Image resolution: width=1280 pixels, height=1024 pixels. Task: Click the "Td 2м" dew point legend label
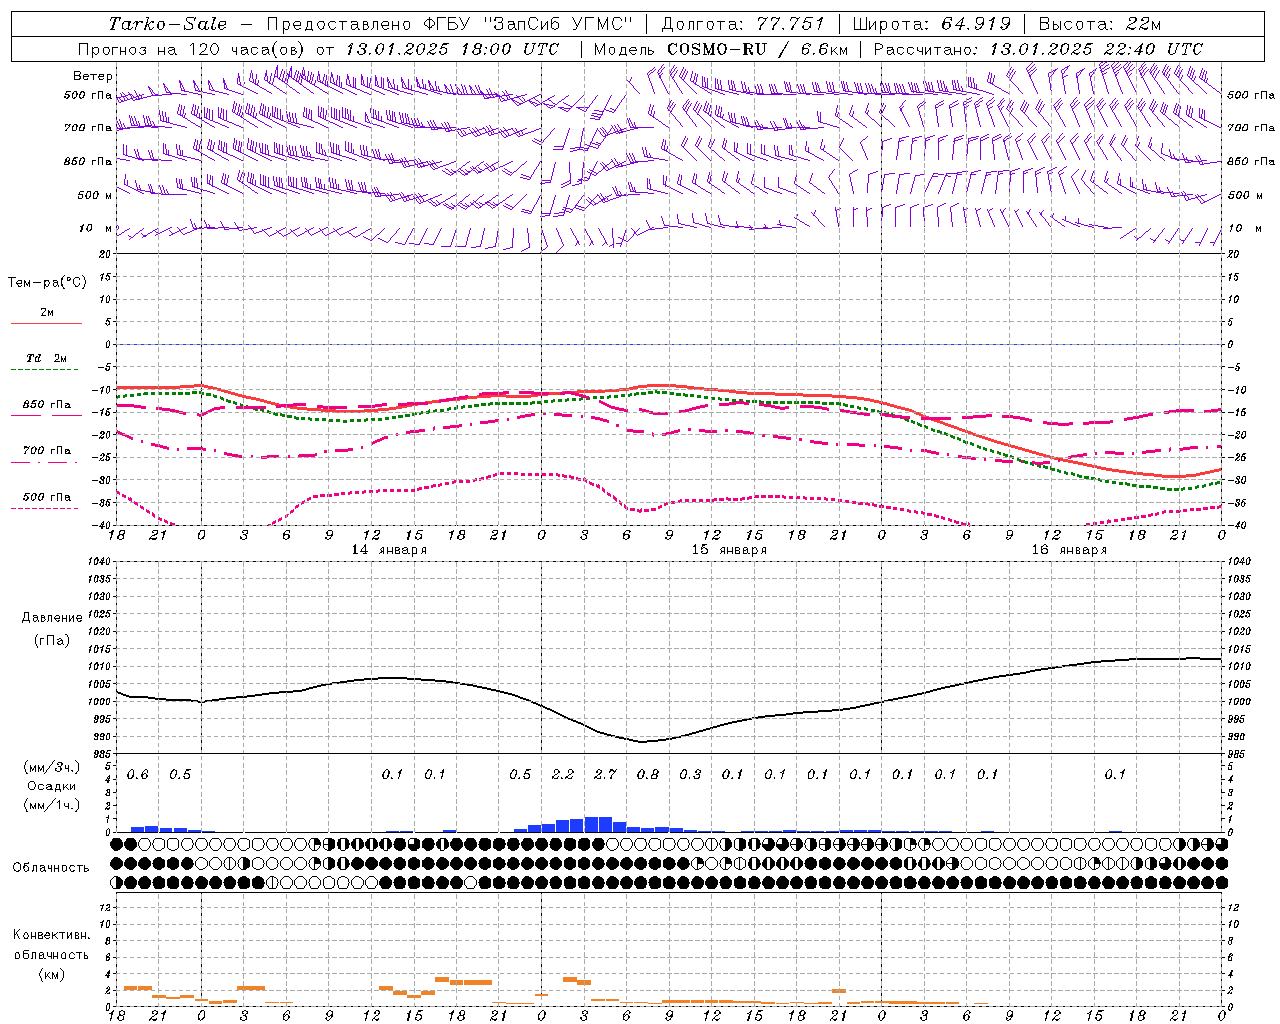[47, 358]
